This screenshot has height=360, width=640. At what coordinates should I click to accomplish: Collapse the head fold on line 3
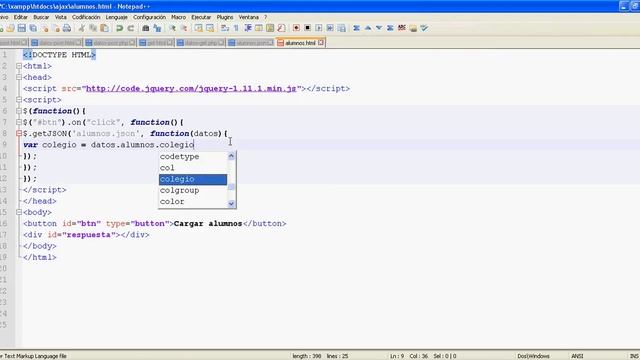click(x=19, y=77)
